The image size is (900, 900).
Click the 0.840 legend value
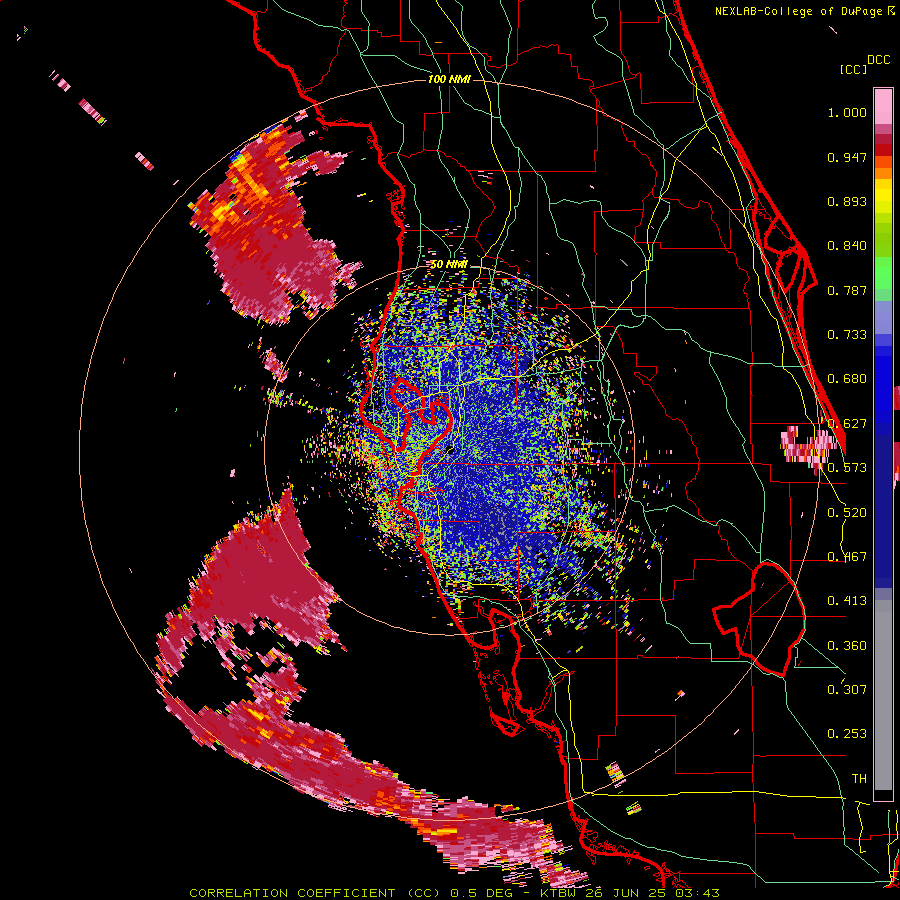847,246
